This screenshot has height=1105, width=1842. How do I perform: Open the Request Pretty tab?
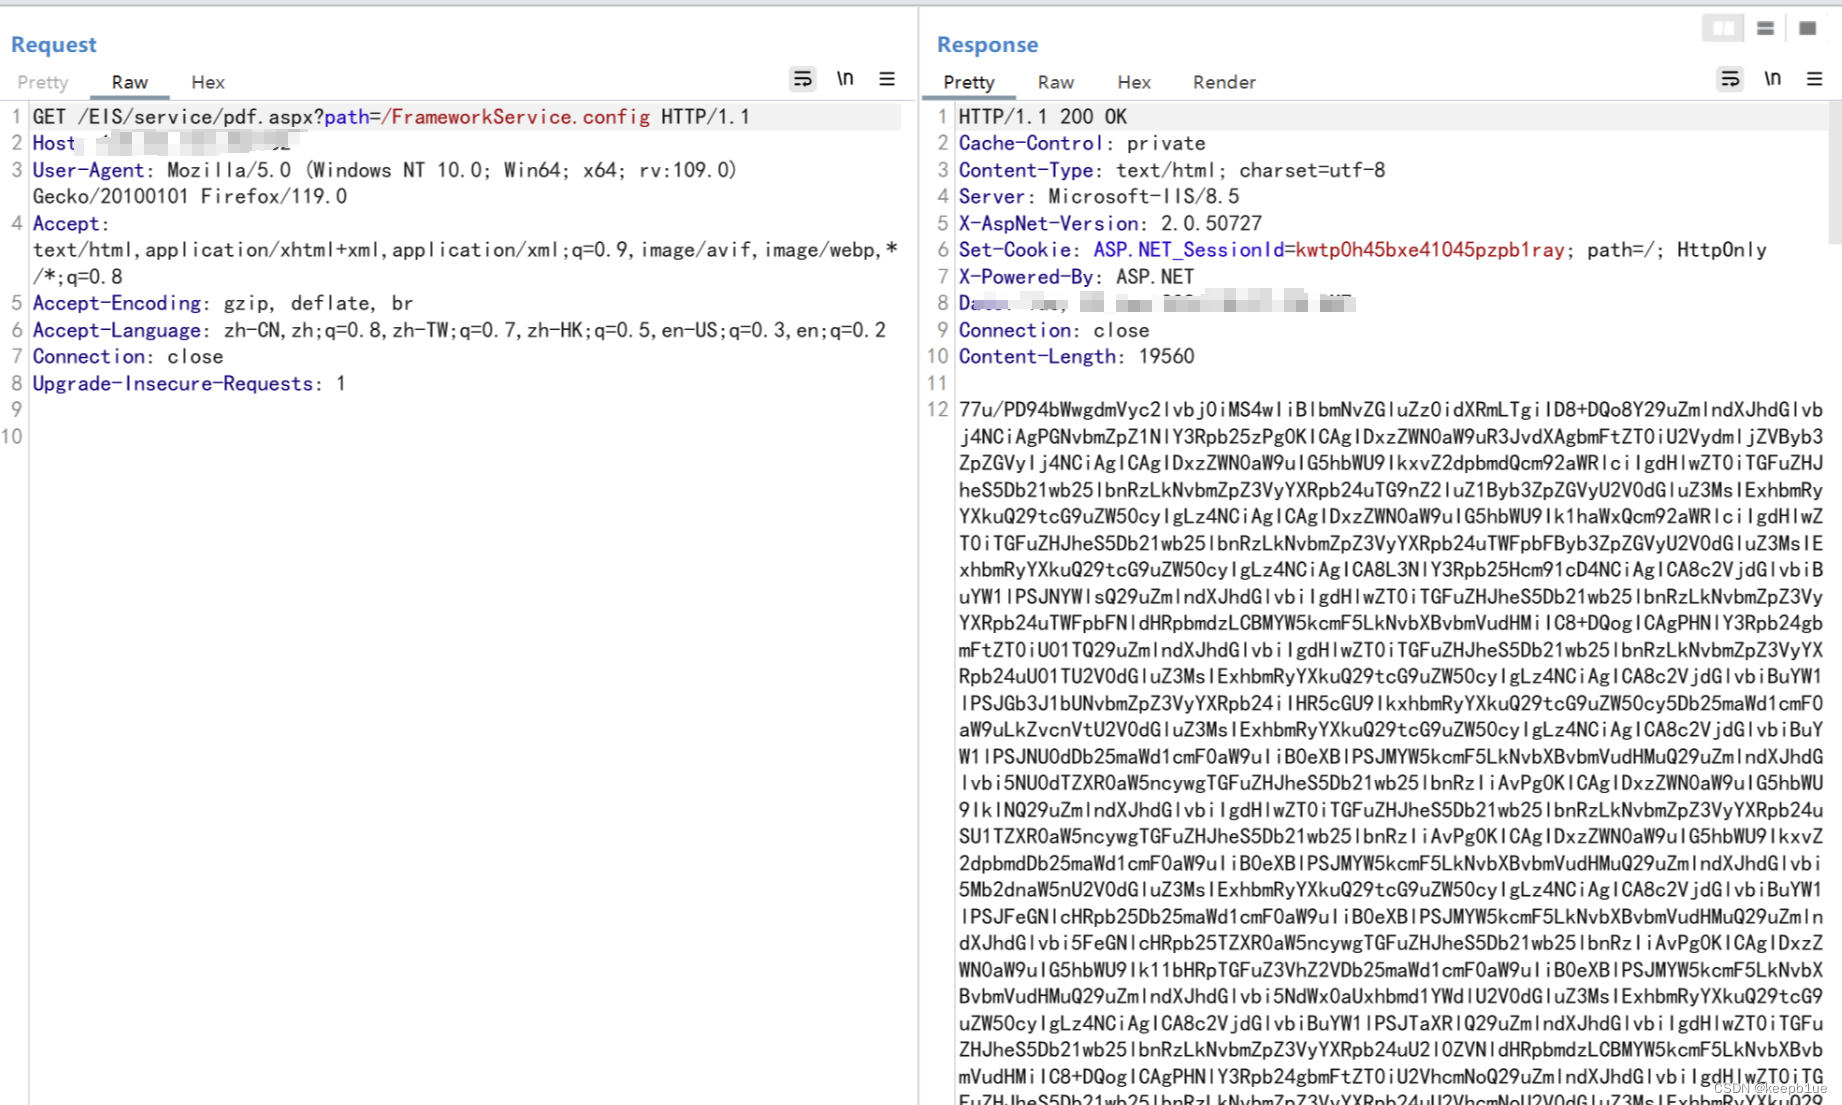(x=43, y=82)
